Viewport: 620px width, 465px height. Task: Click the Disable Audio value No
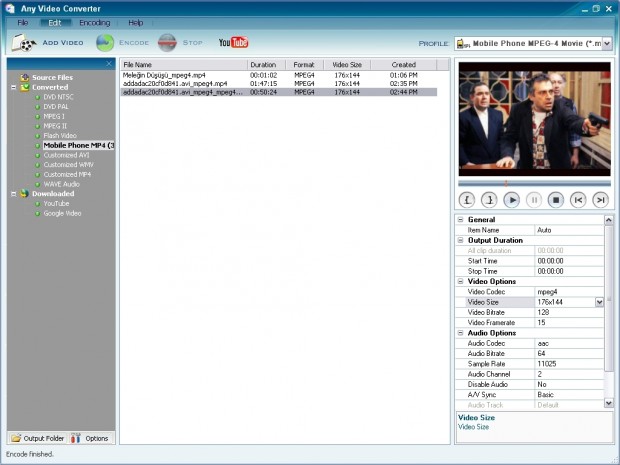(x=569, y=384)
